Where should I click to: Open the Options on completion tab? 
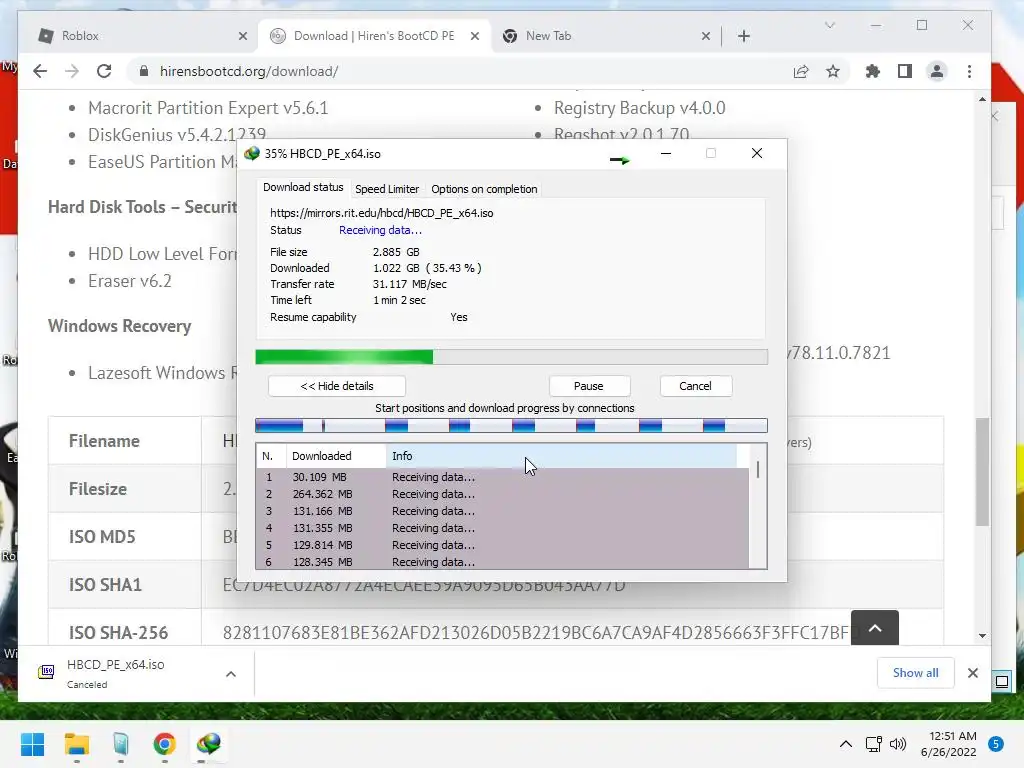point(484,189)
